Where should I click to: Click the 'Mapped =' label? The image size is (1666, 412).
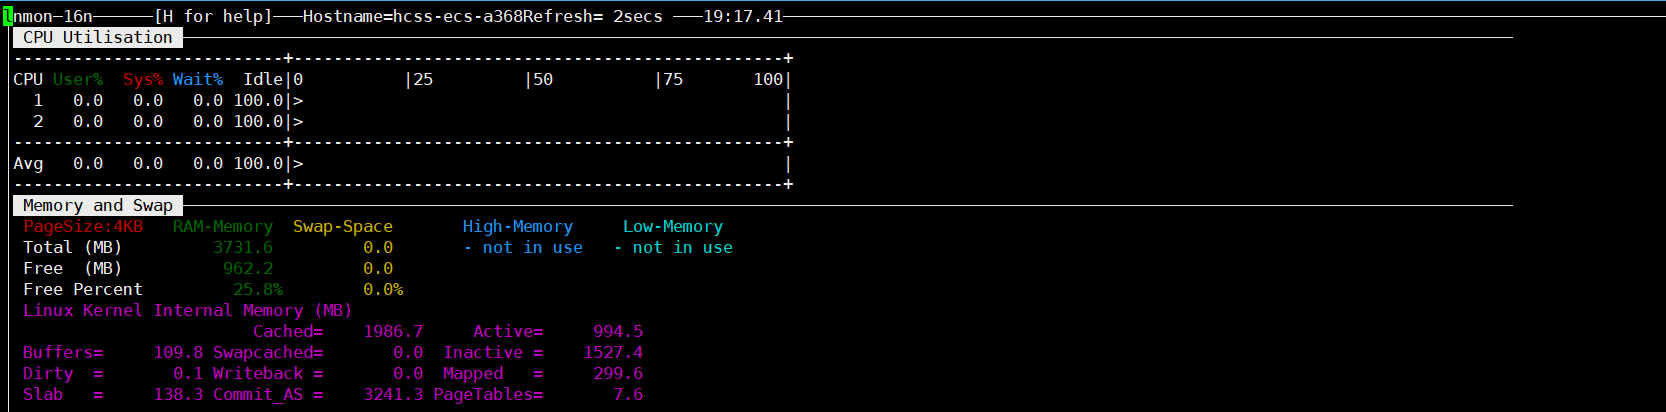493,374
